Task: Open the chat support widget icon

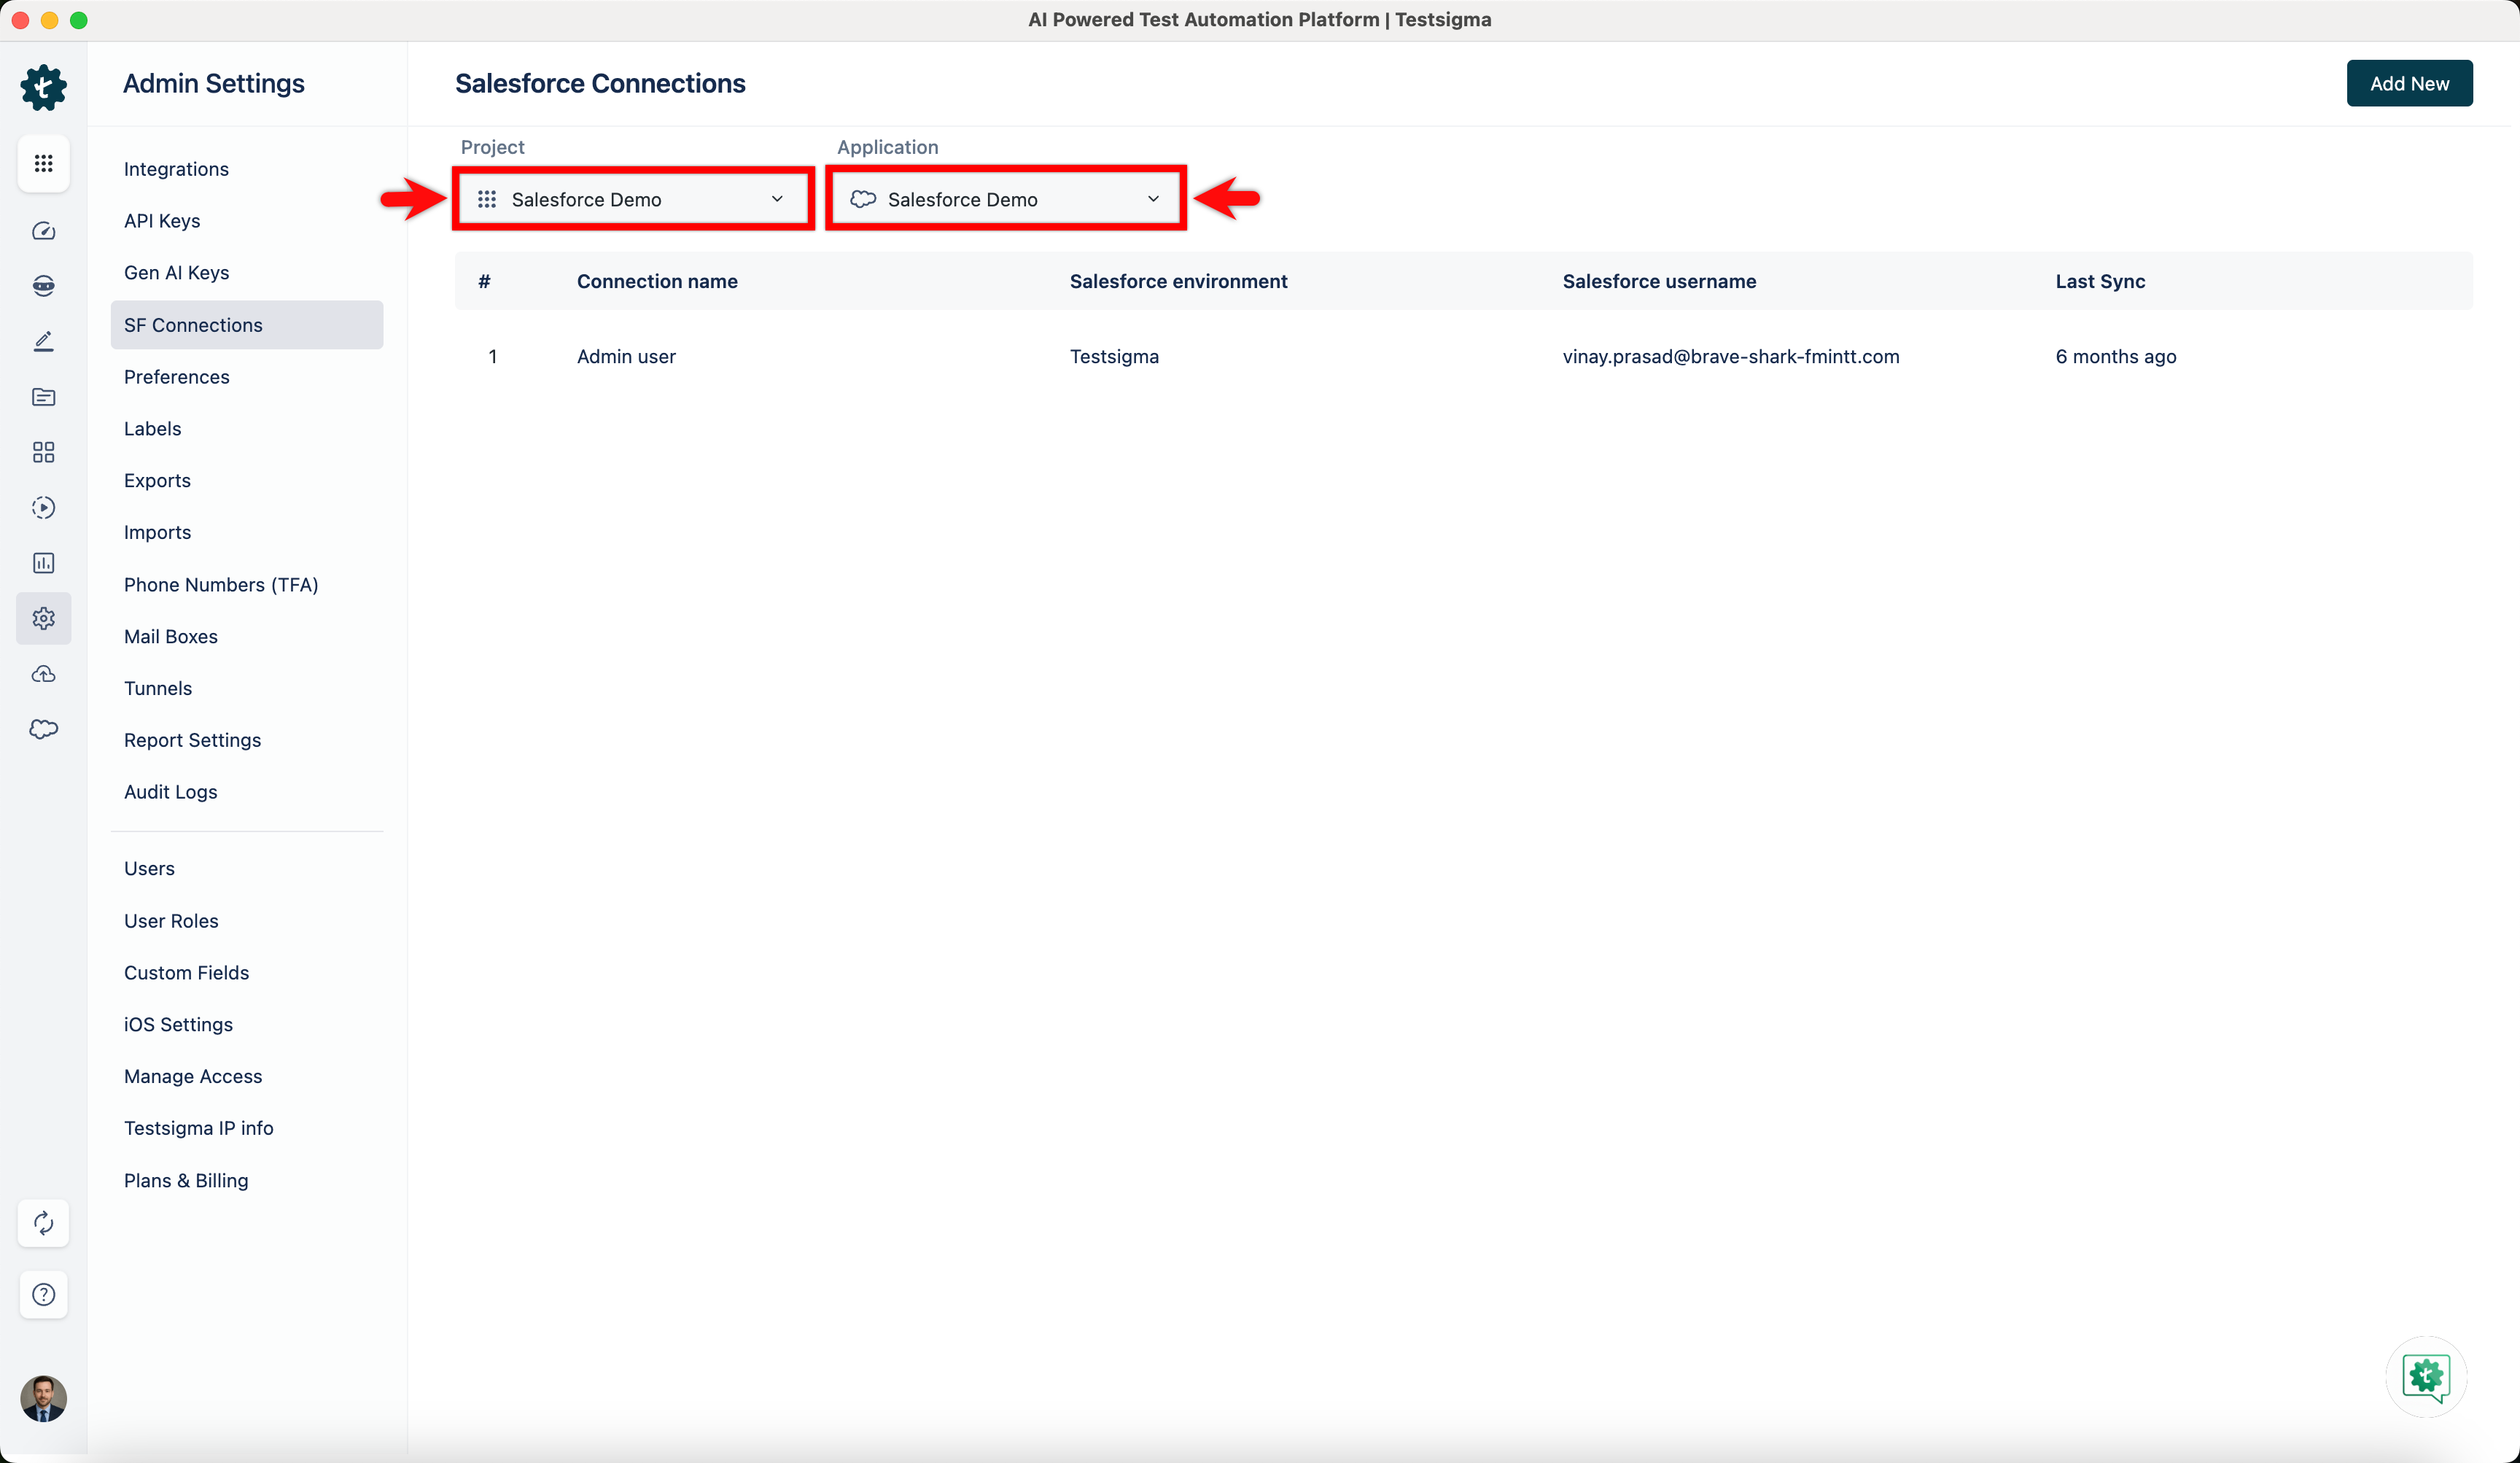Action: 2425,1376
